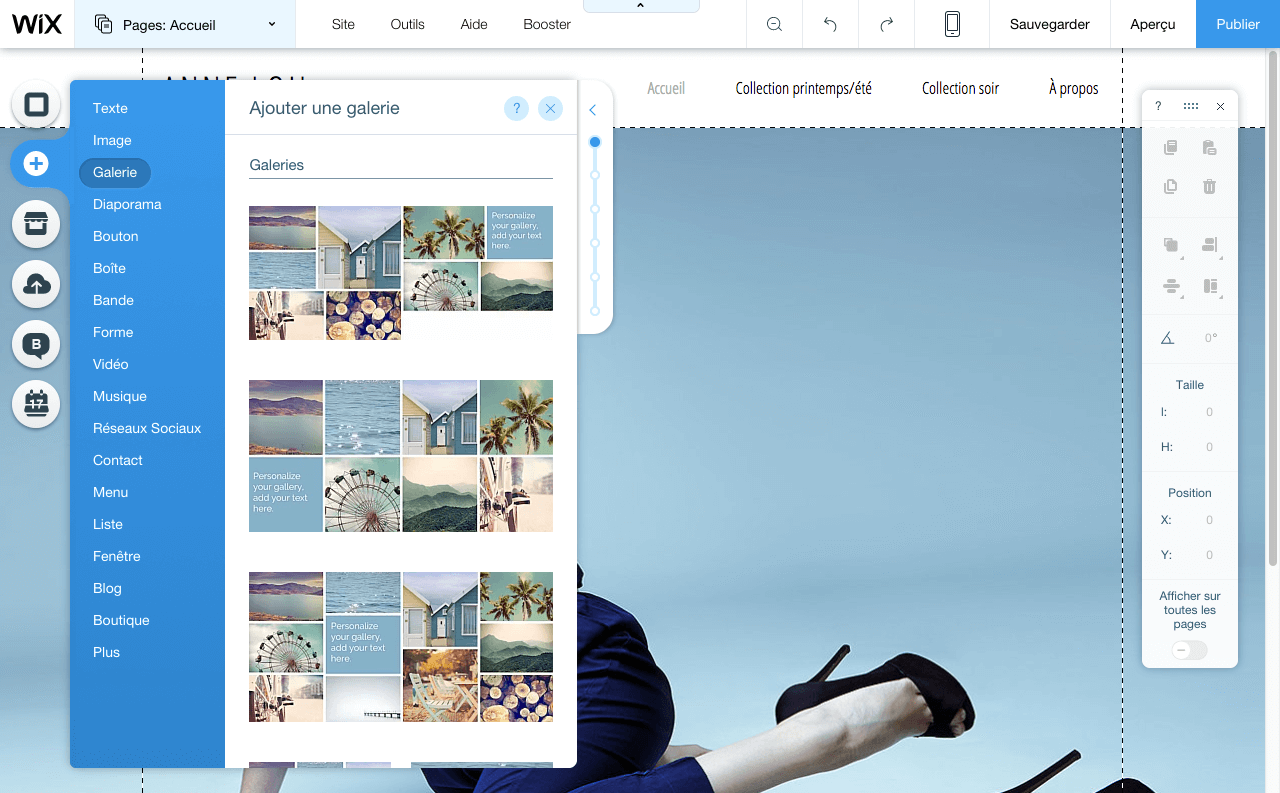Screen dimensions: 1280x793
Task: Click Sauvegarder to save the site
Action: pyautogui.click(x=1049, y=24)
